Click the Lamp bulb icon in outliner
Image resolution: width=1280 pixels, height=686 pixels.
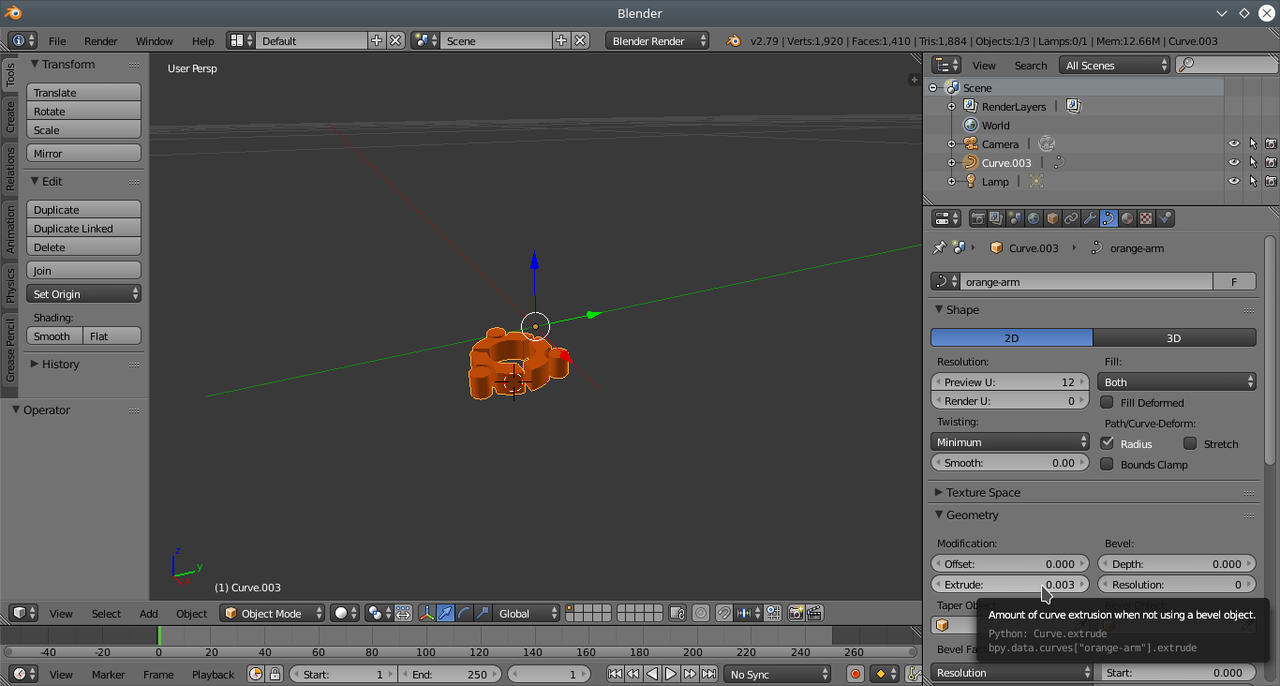(970, 181)
